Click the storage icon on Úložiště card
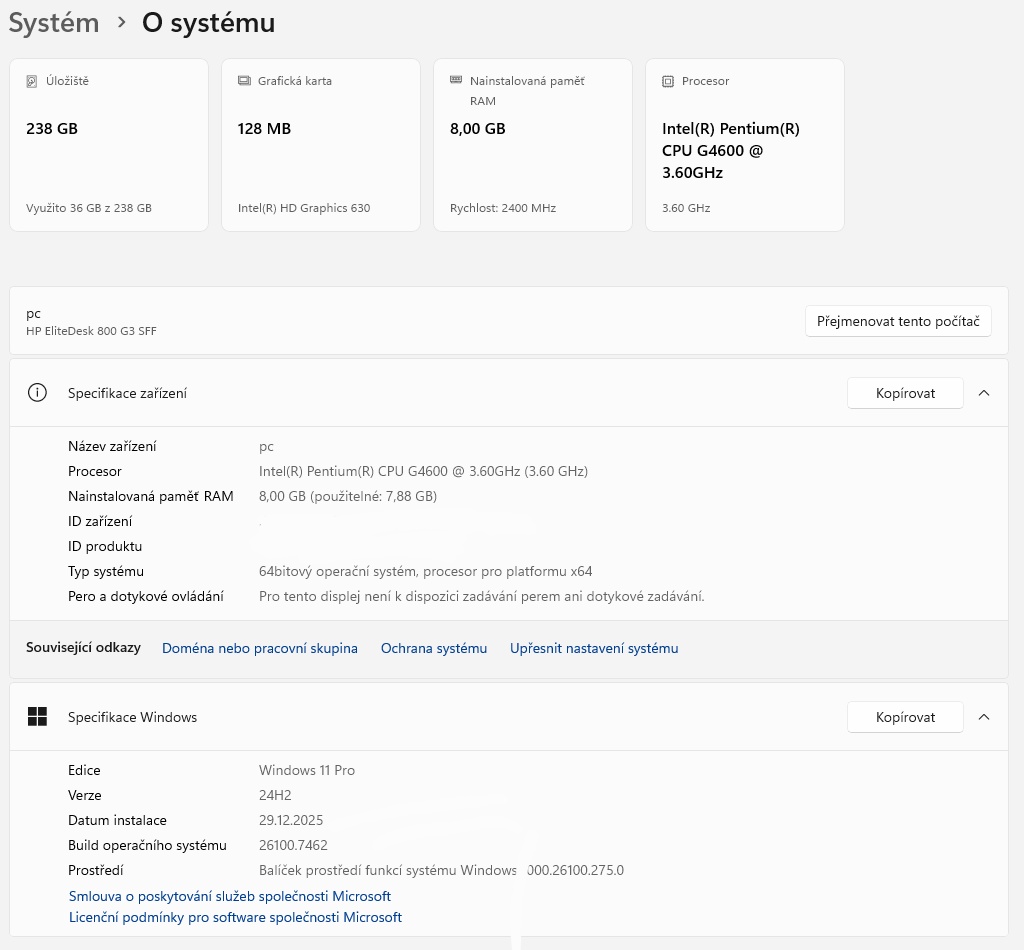 point(32,81)
